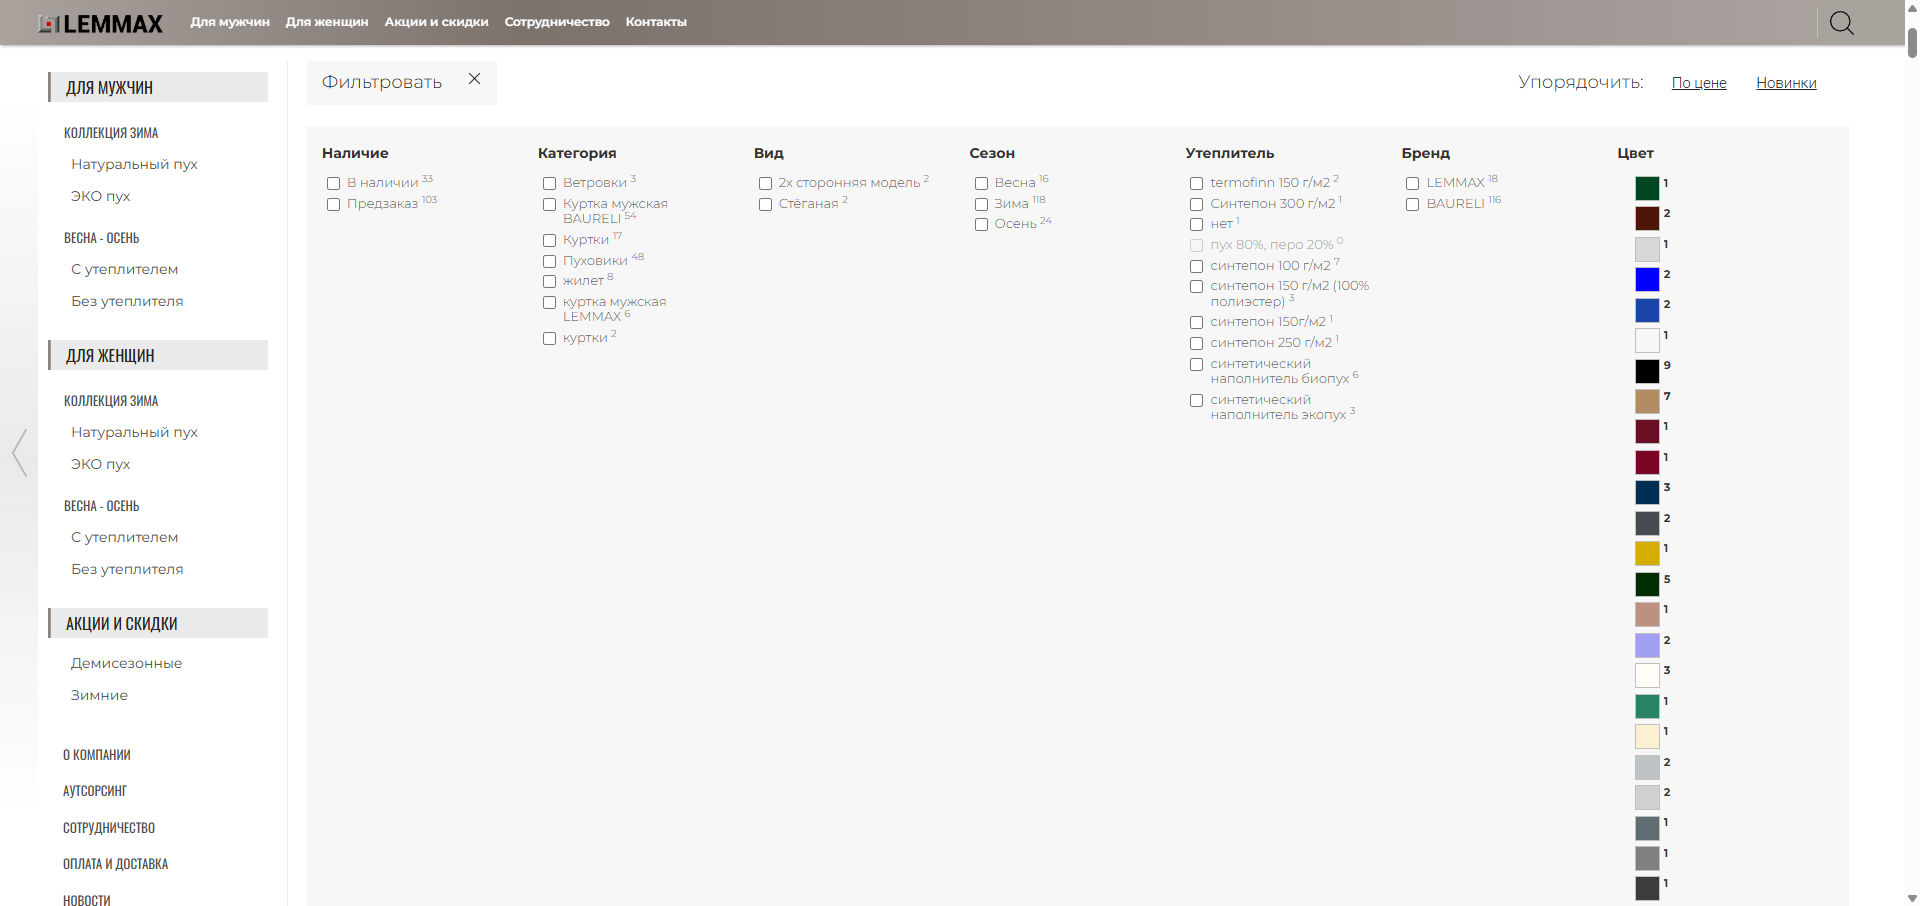The image size is (1920, 906).
Task: Check the 'В наличии' checkbox
Action: tap(333, 183)
